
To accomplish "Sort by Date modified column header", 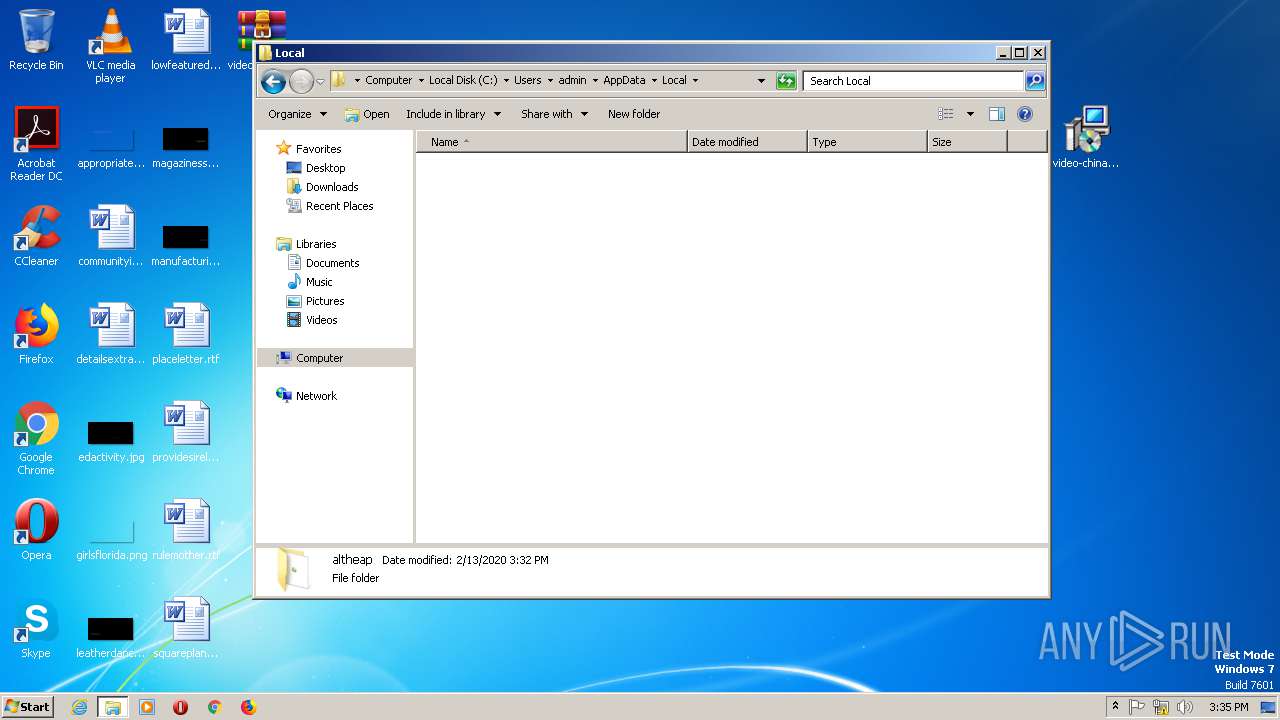I will pos(747,142).
